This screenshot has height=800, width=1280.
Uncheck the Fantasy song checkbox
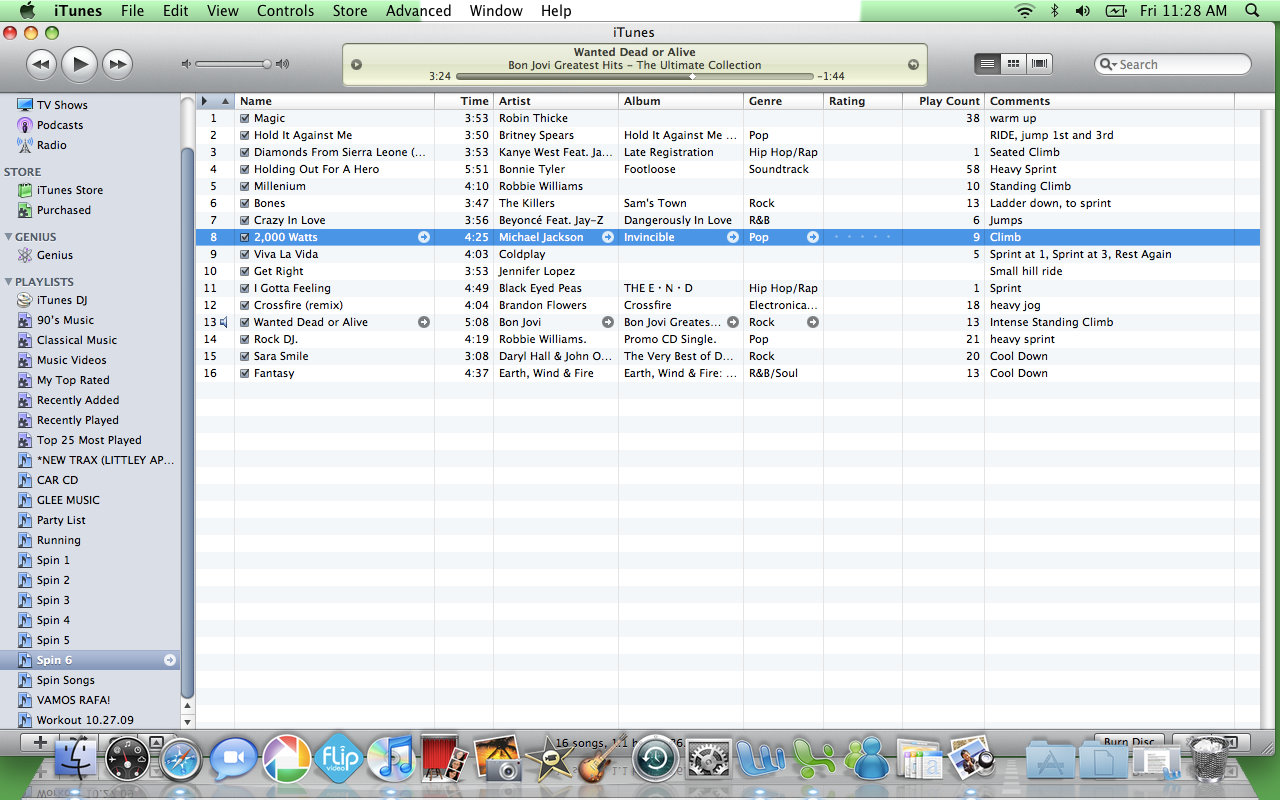pyautogui.click(x=245, y=373)
